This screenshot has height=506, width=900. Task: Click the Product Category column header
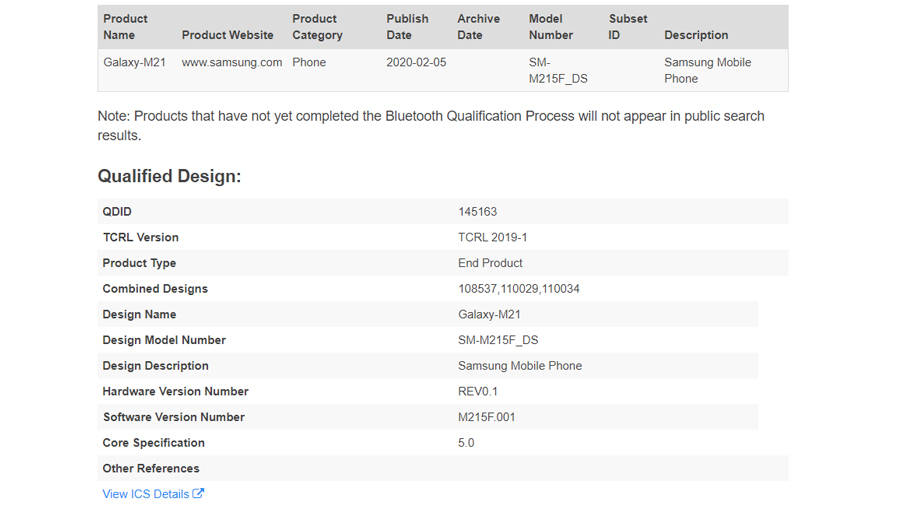pos(317,27)
